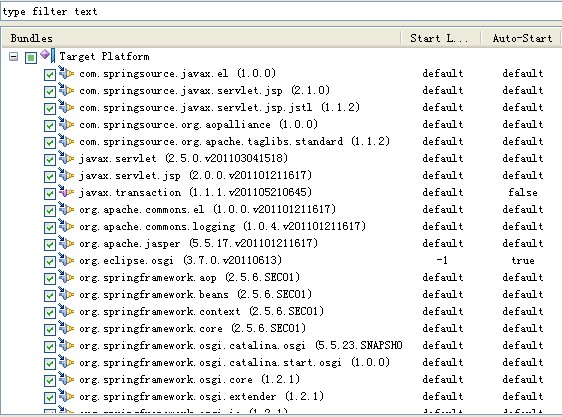Click plug-in icon of org.apache.commons.el
This screenshot has height=417, width=562.
click(66, 209)
